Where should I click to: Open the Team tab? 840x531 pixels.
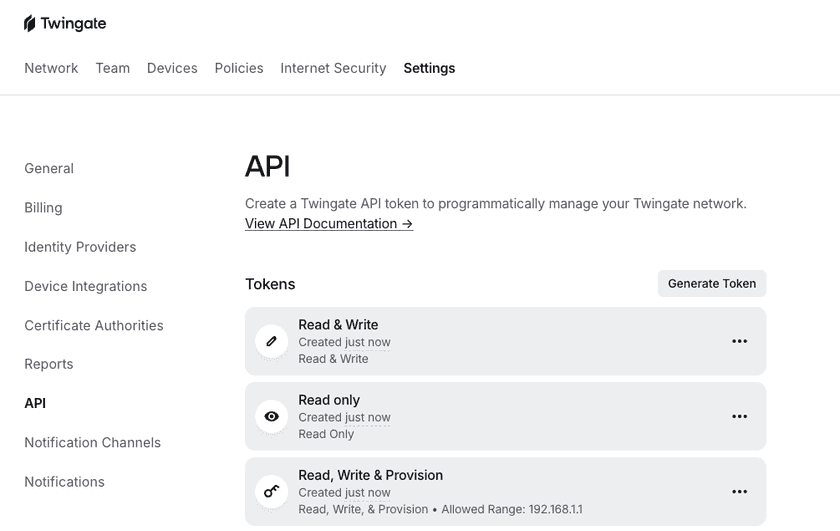pyautogui.click(x=112, y=68)
